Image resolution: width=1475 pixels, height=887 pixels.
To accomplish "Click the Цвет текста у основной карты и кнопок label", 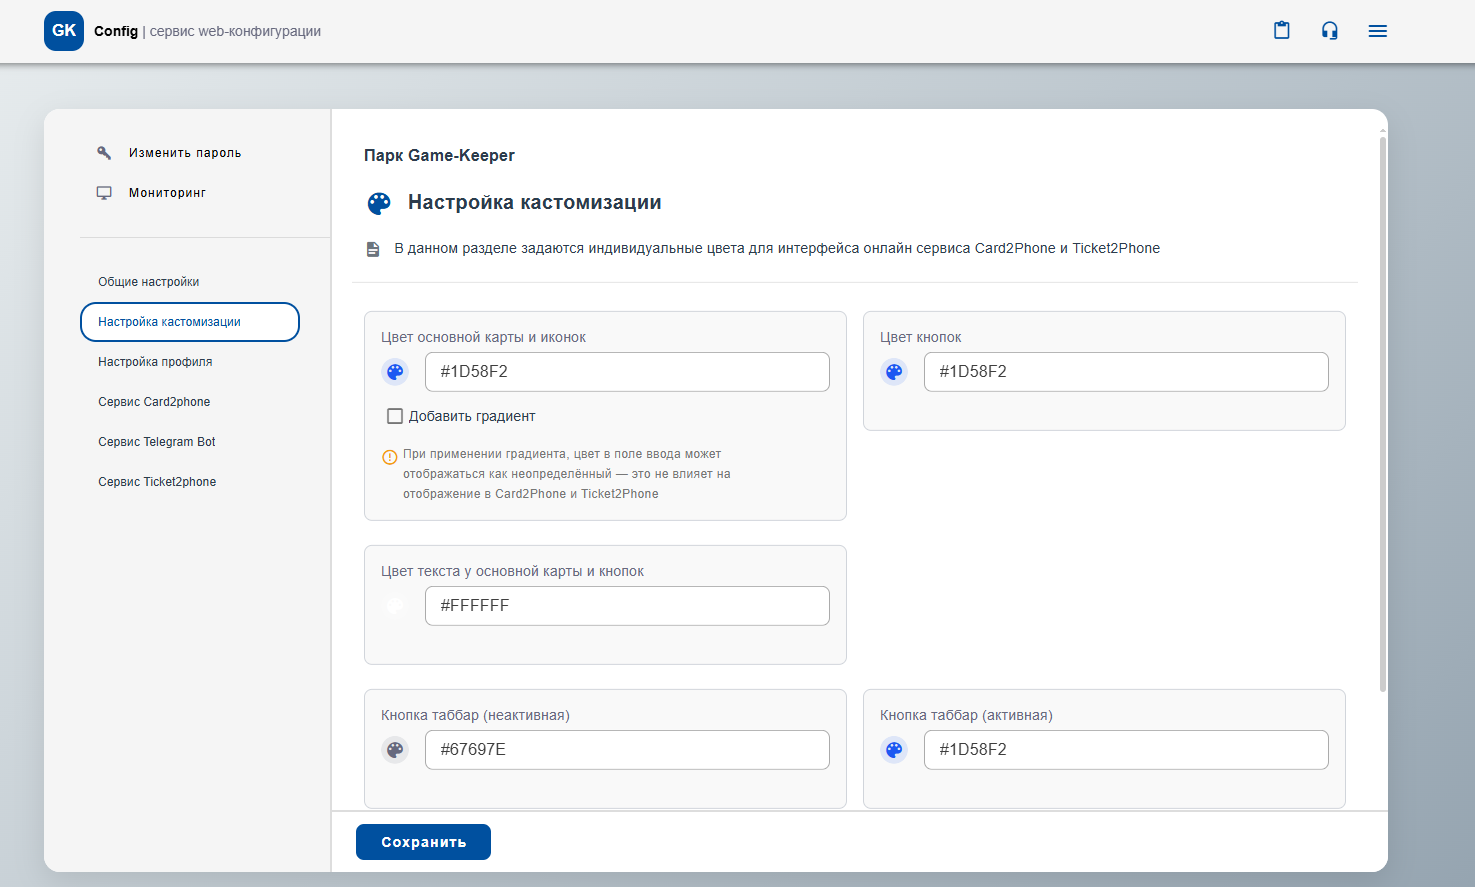I will 512,571.
